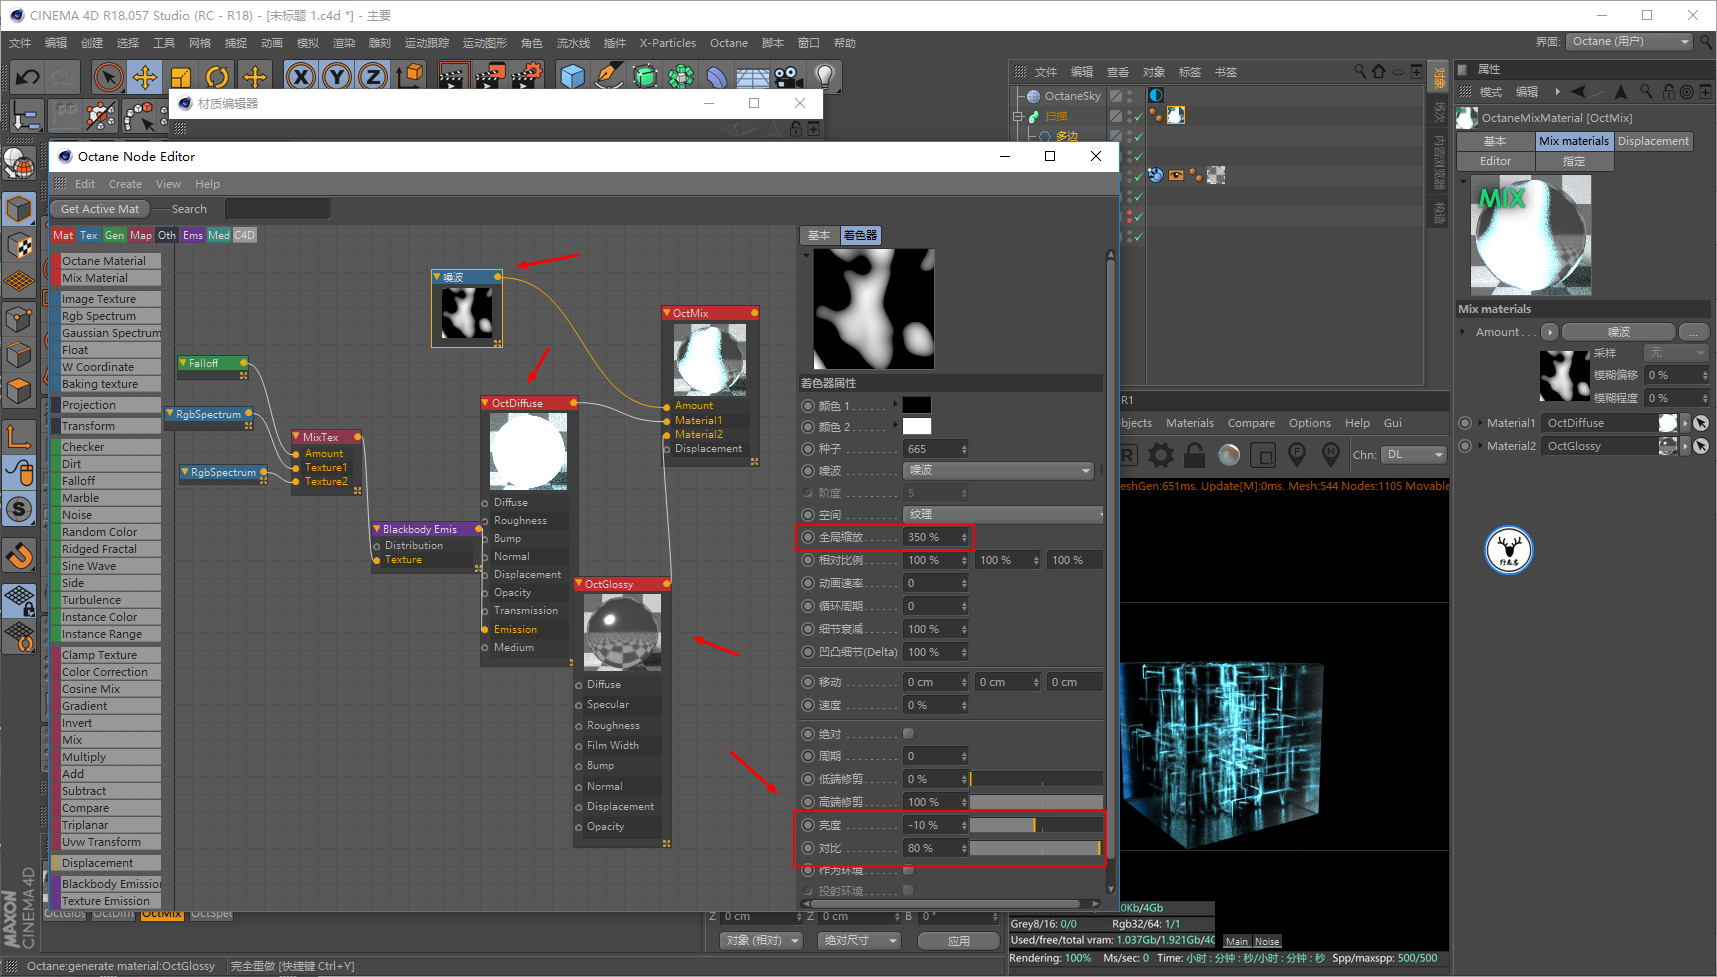Click the coordinate system cube icon

tap(410, 77)
